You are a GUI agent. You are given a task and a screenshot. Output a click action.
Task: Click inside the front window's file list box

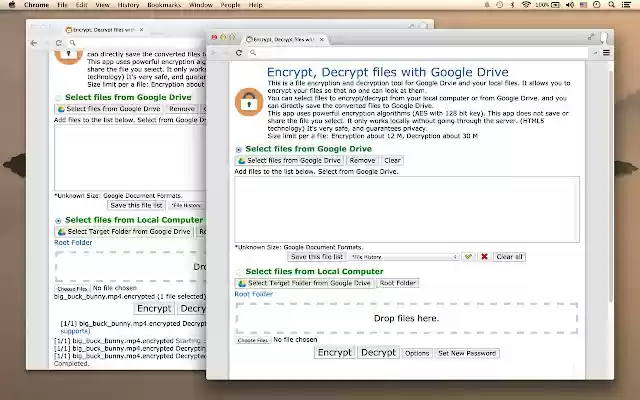[x=407, y=209]
